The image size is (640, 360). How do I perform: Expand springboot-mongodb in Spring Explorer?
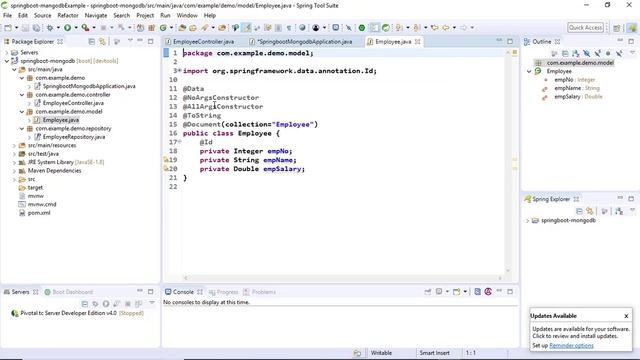(527, 221)
